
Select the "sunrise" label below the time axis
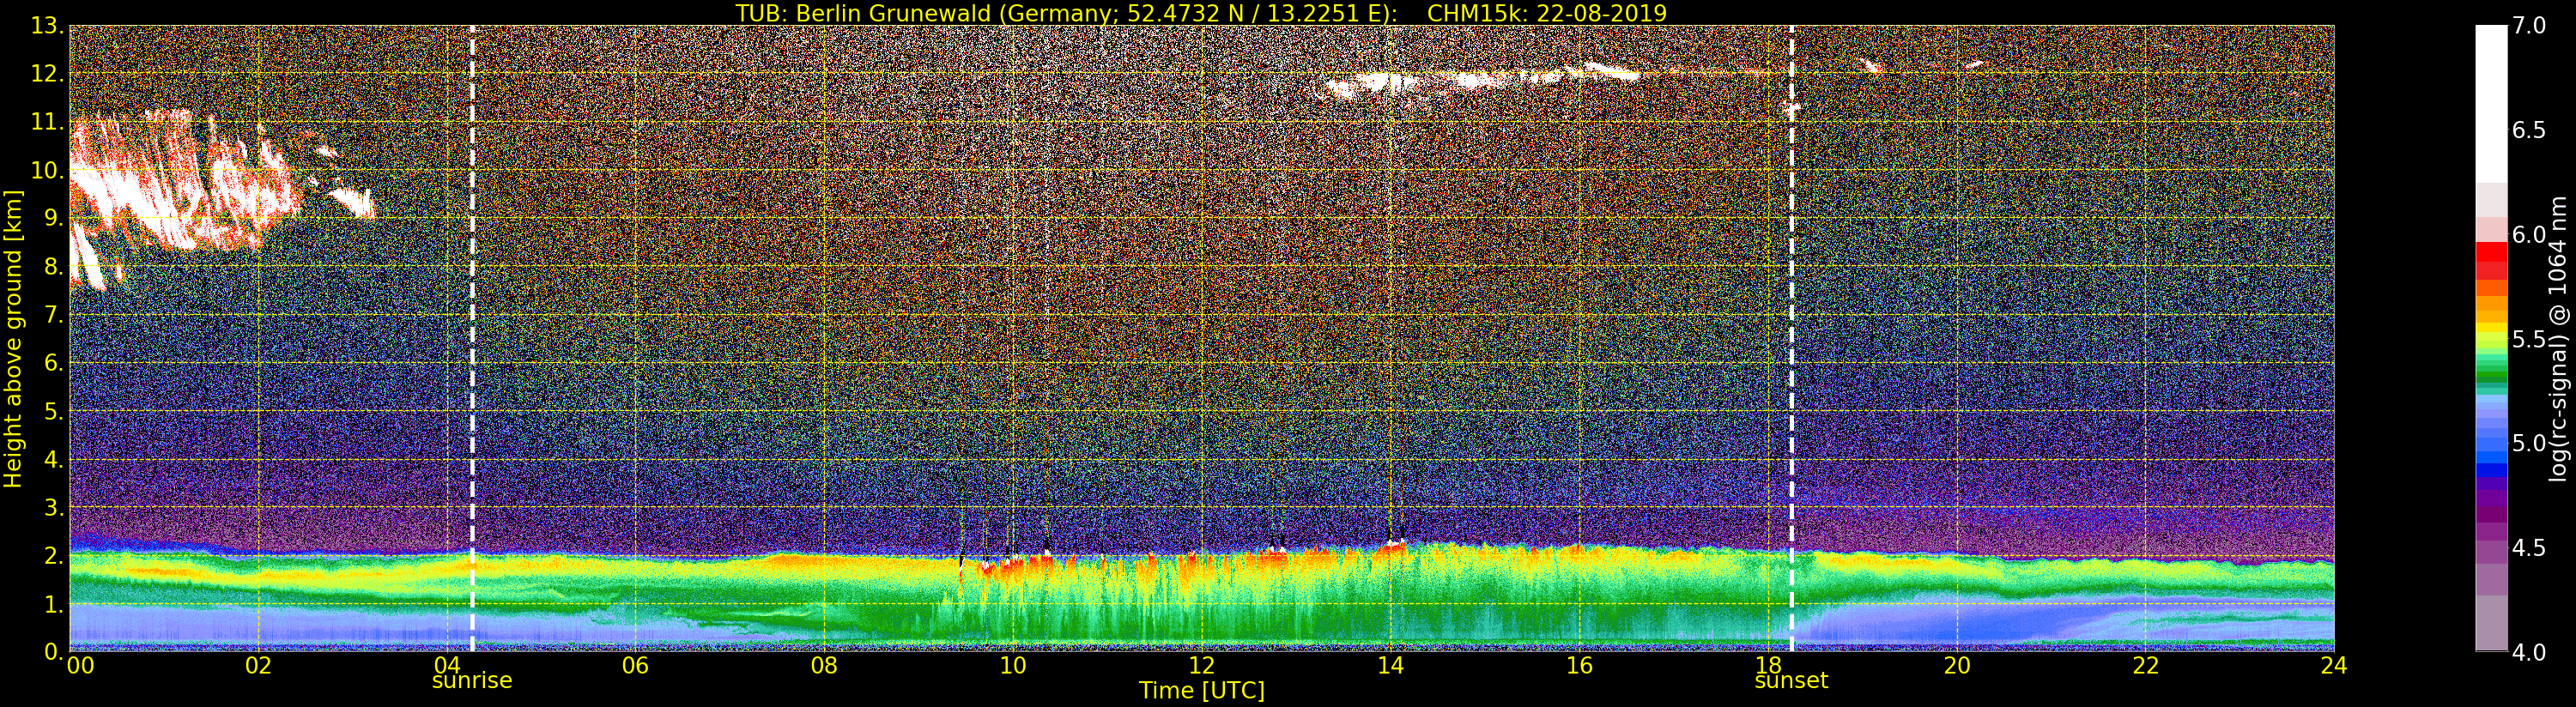pyautogui.click(x=472, y=681)
